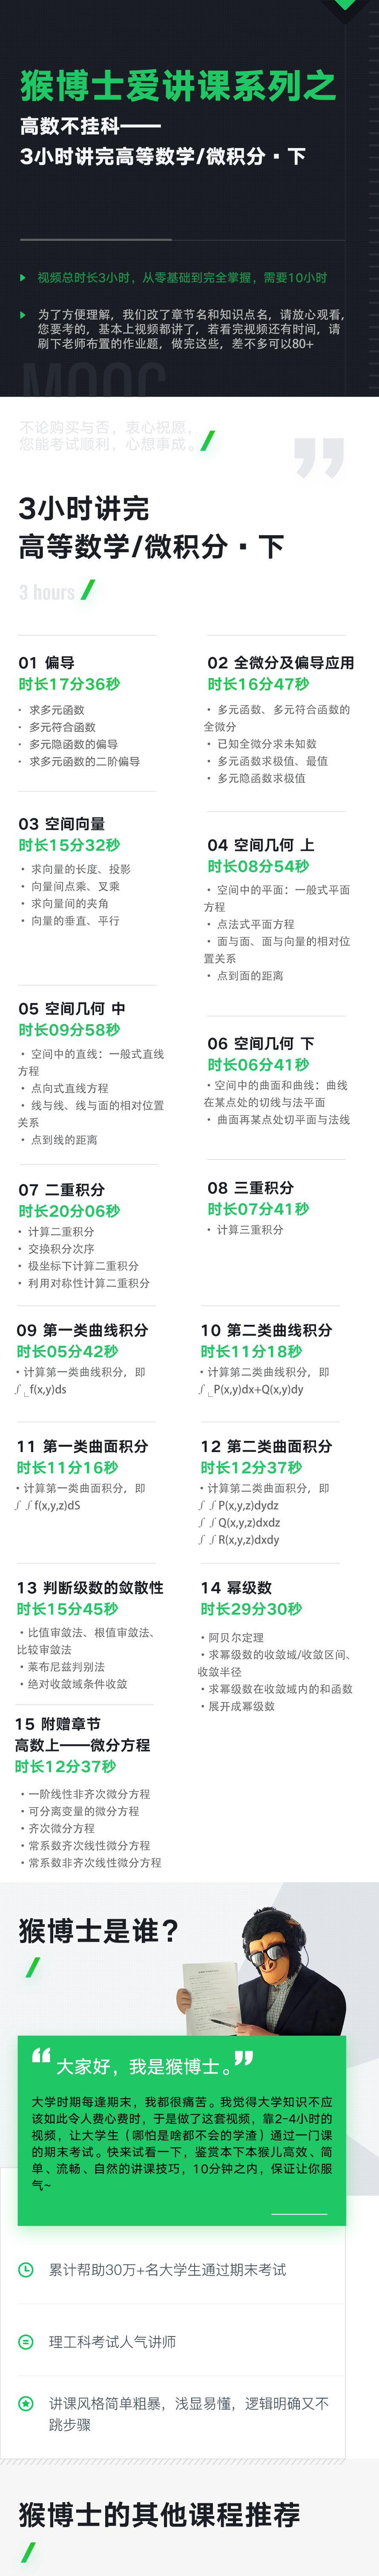Open bonus chapter 15 附赠章节
This screenshot has width=379, height=2576.
(x=58, y=1723)
